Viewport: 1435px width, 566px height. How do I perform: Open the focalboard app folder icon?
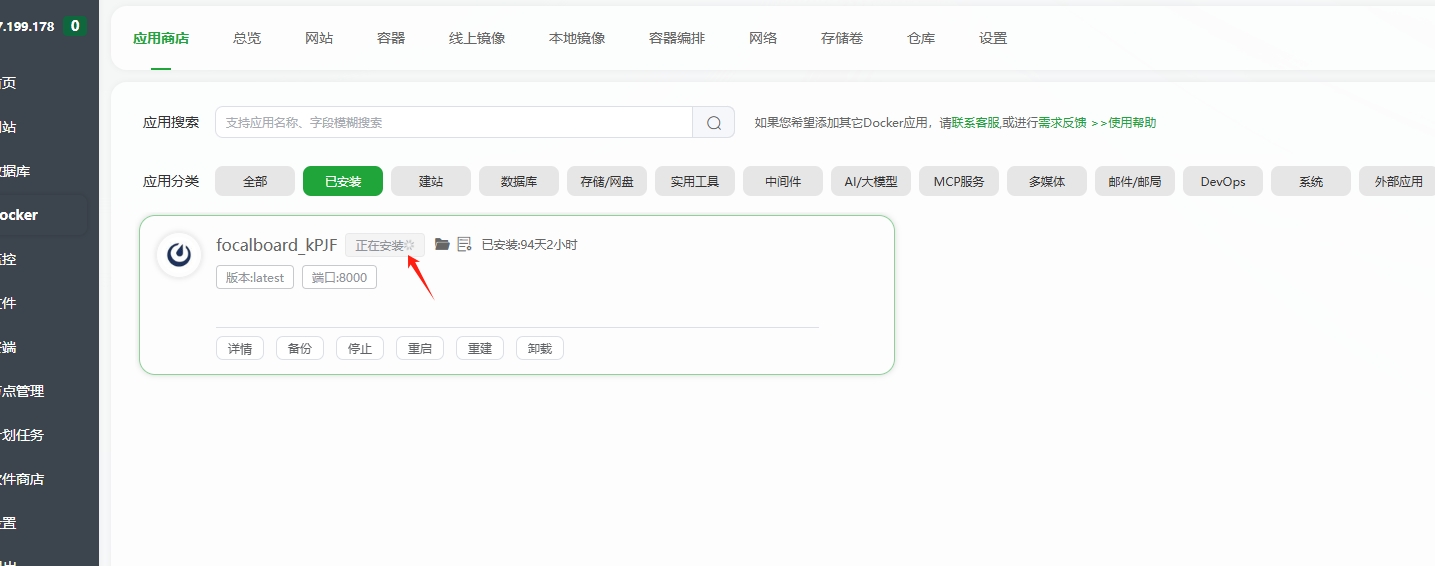[x=442, y=244]
